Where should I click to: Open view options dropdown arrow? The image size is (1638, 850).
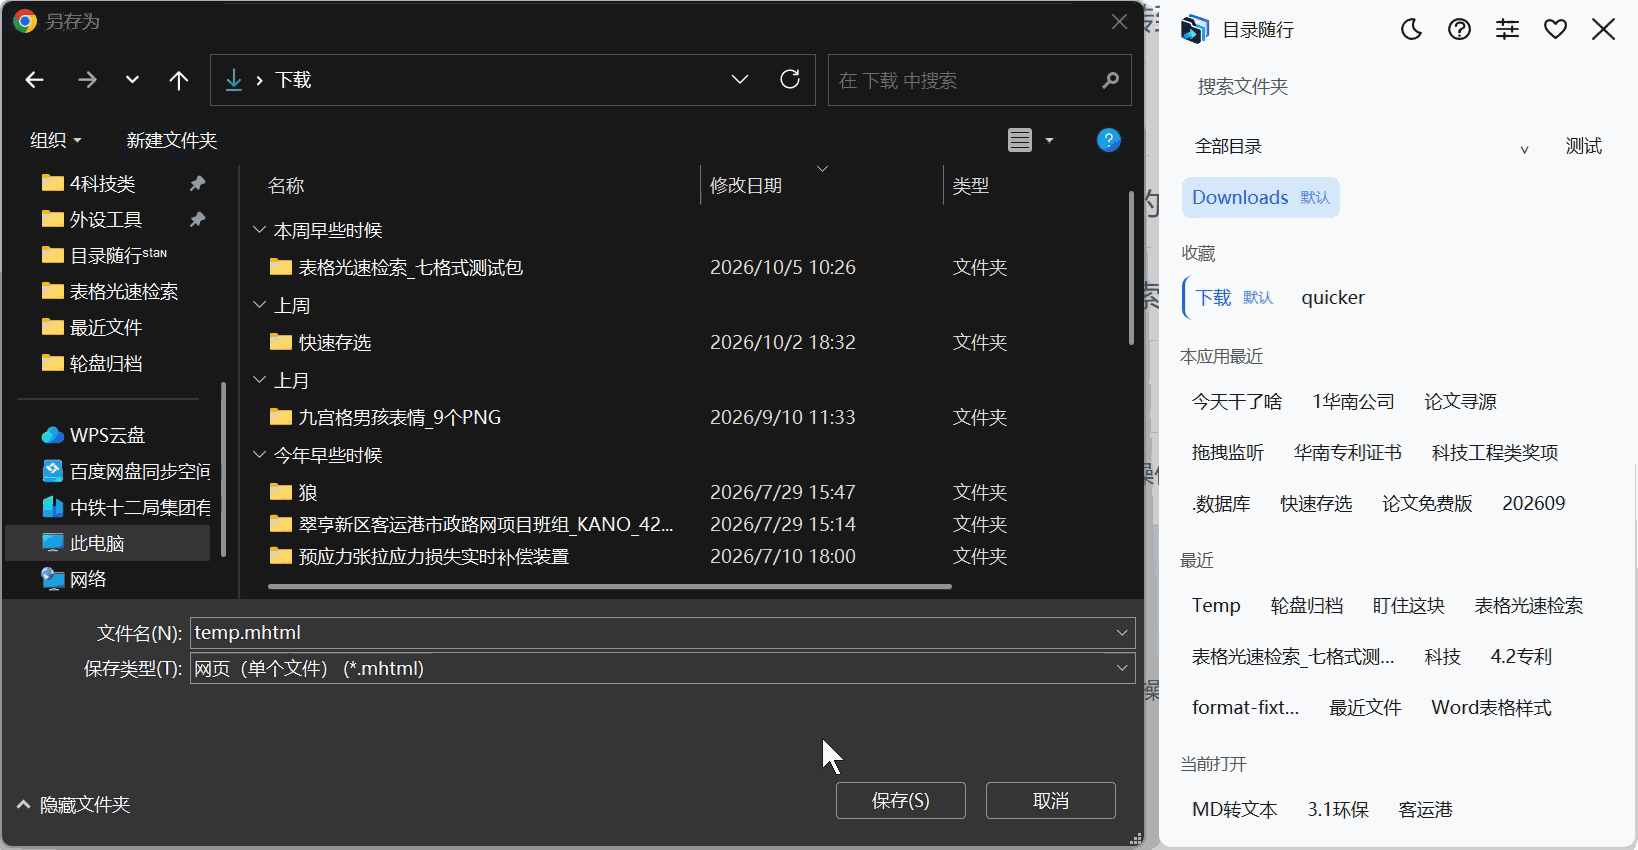tap(1049, 140)
